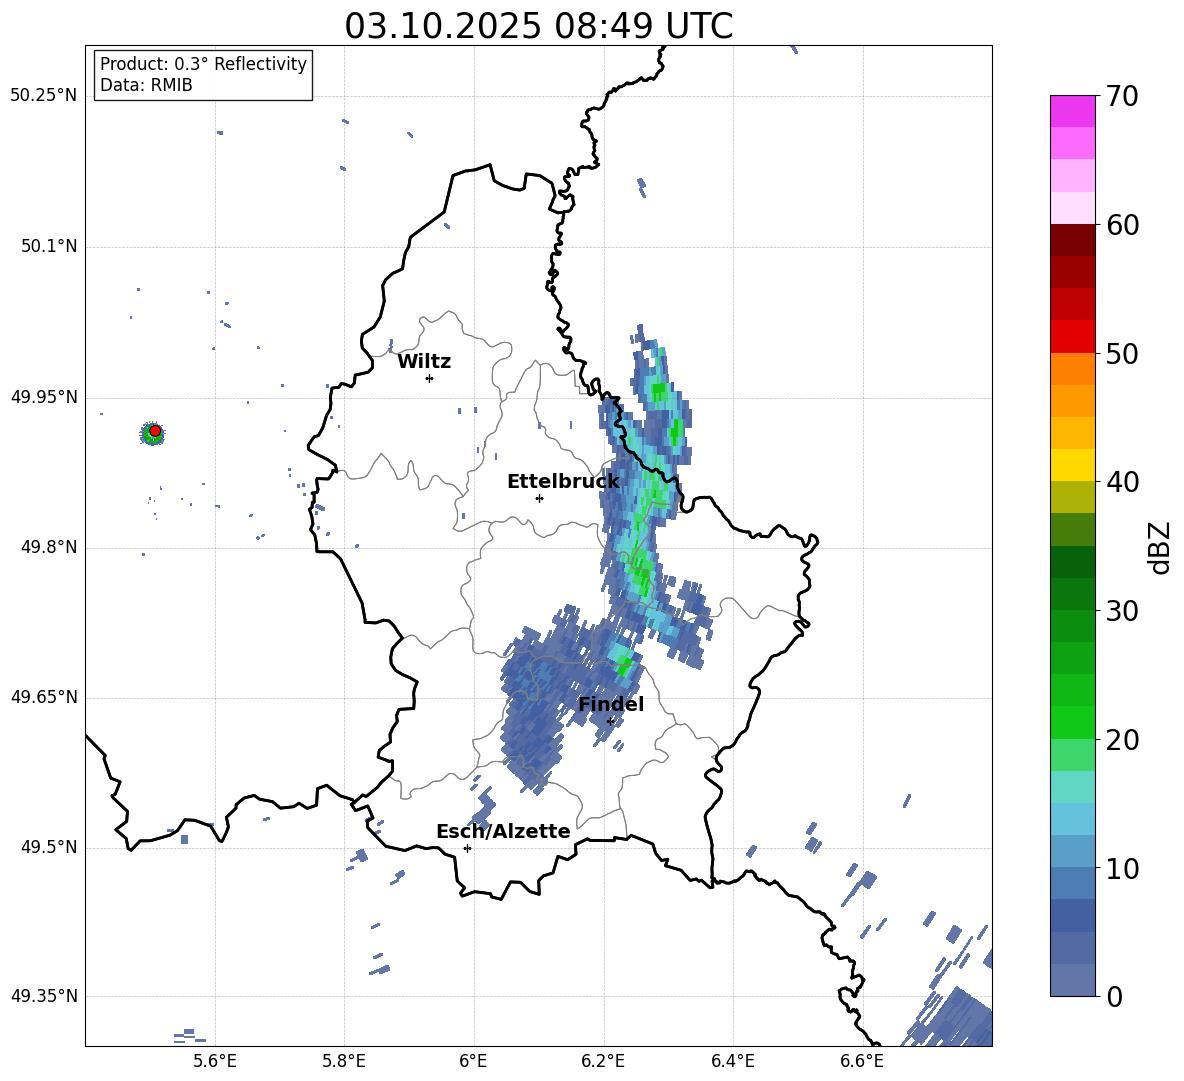Click the turquoise colorbar segment below 20

1072,787
